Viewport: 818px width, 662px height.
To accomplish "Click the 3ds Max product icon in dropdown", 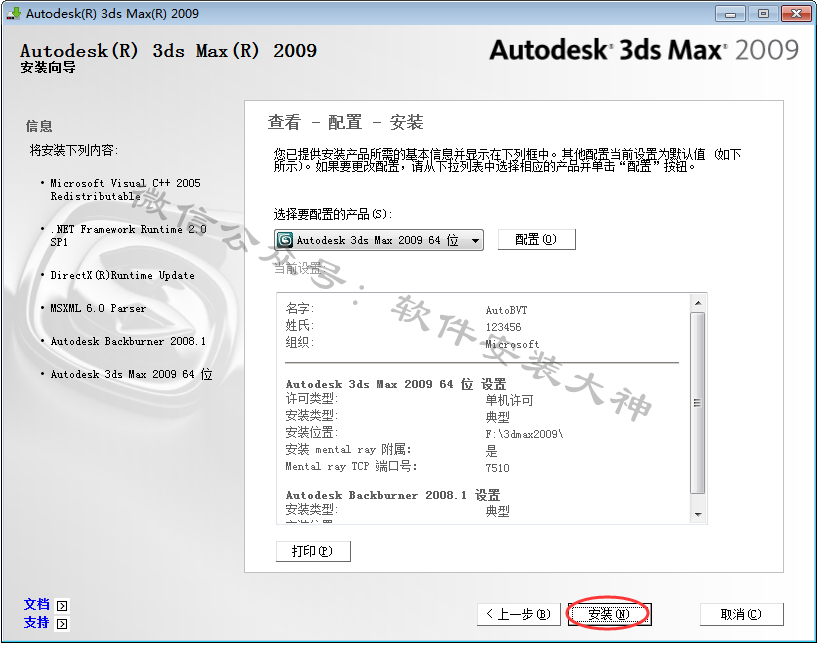I will click(x=285, y=240).
